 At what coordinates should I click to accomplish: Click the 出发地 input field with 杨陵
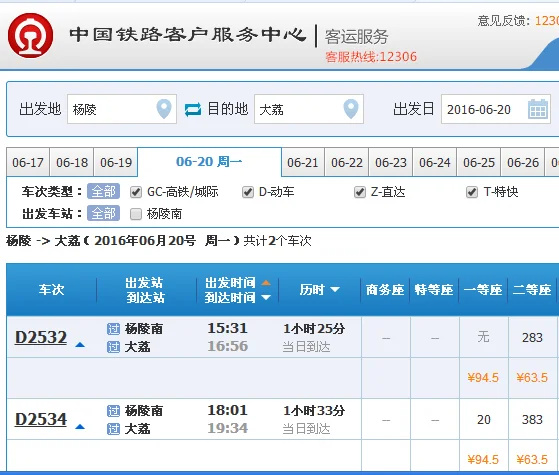[122, 109]
